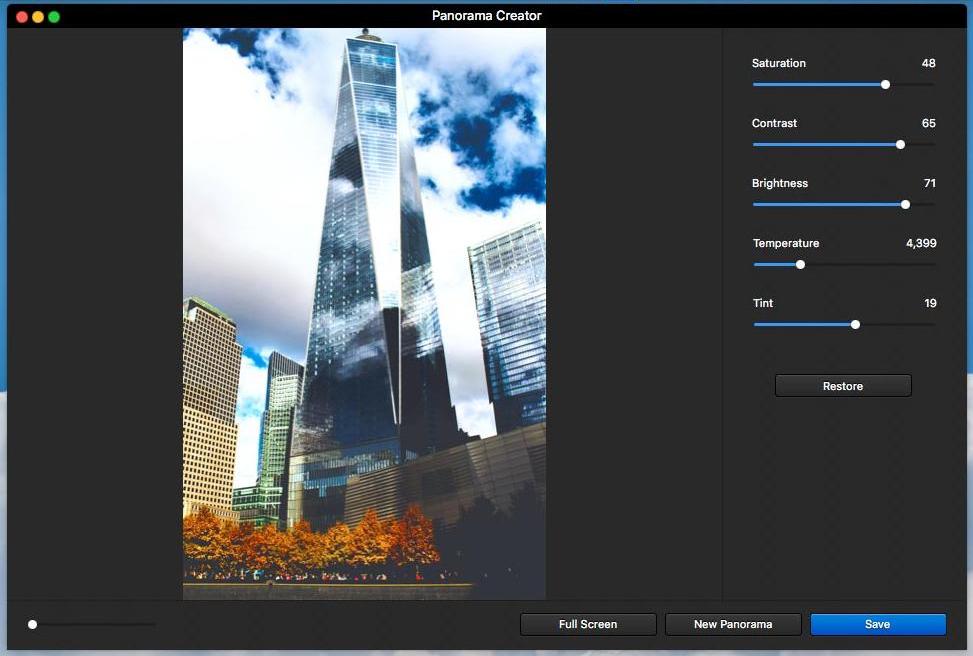
Task: Click the Saturation value 48
Action: [928, 63]
